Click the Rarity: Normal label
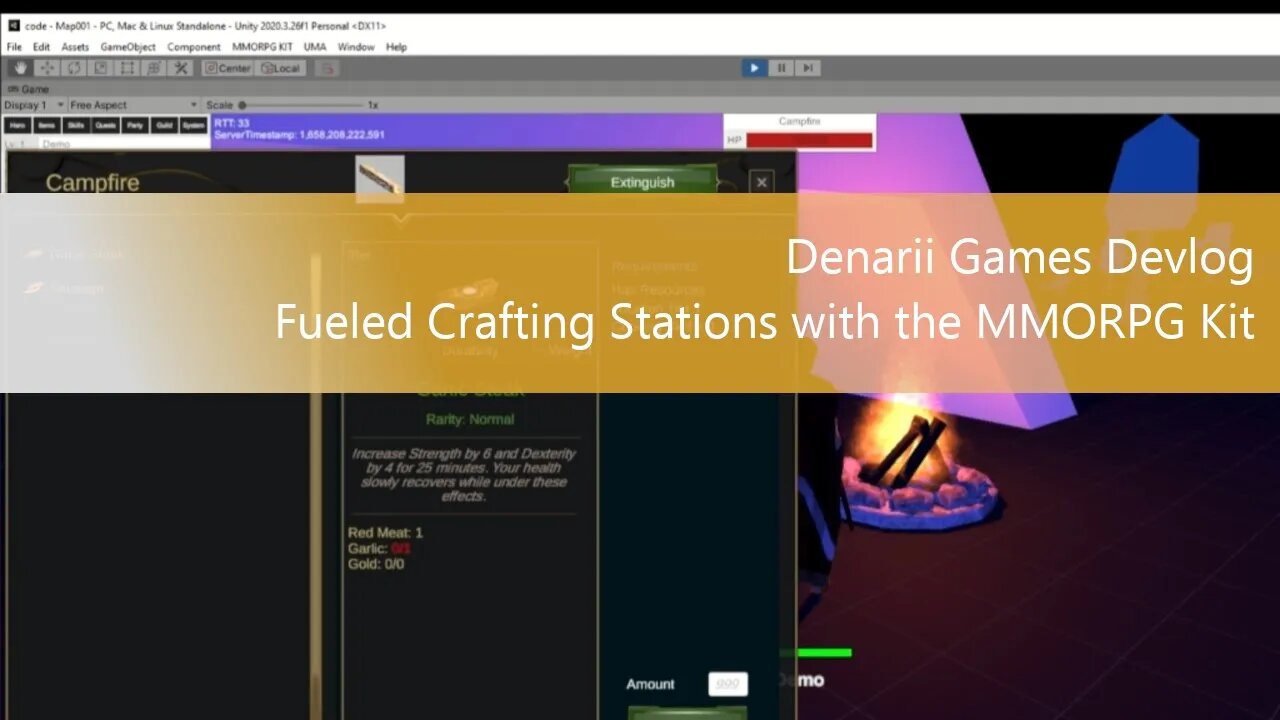The width and height of the screenshot is (1280, 720). [x=470, y=419]
